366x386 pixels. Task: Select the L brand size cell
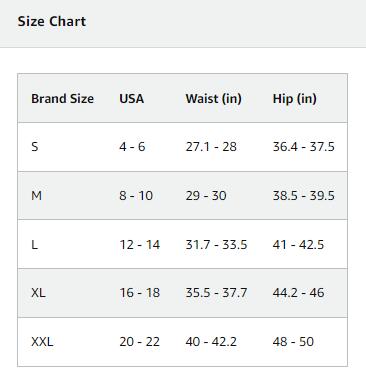point(34,245)
